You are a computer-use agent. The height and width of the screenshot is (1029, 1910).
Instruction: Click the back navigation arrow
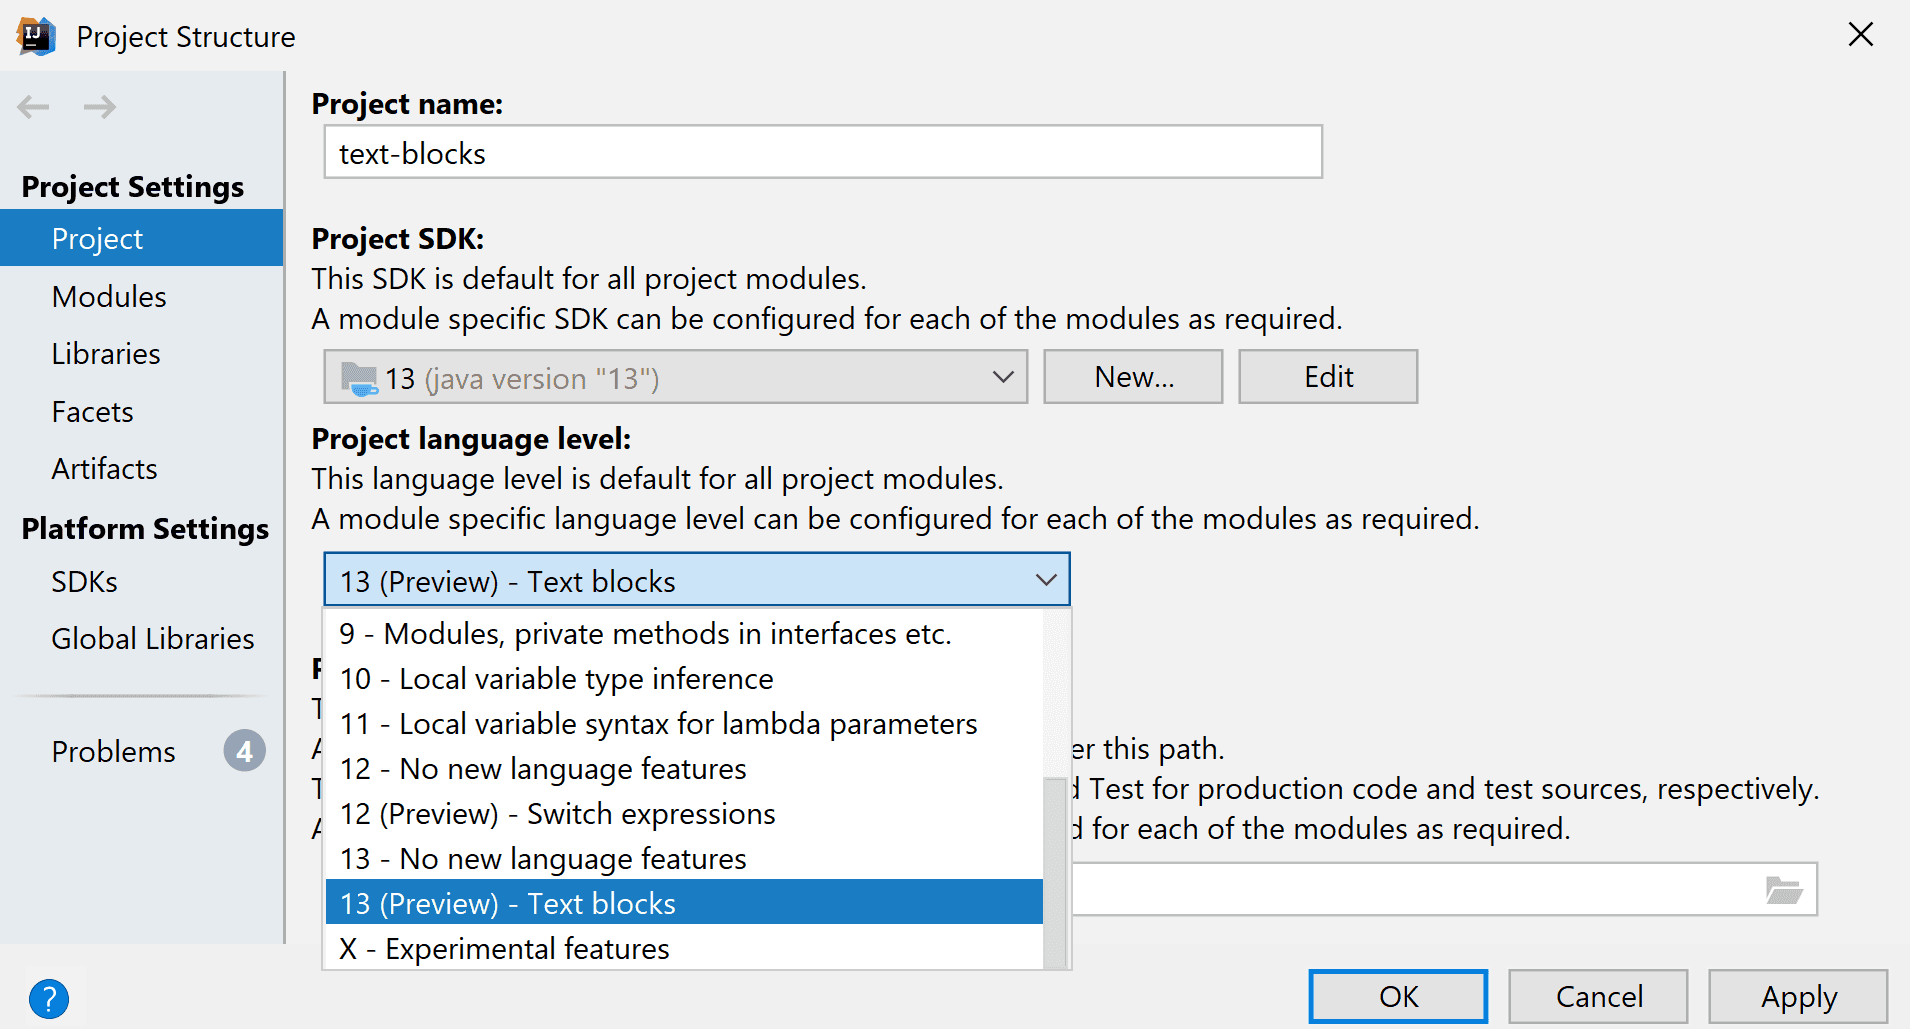(33, 106)
